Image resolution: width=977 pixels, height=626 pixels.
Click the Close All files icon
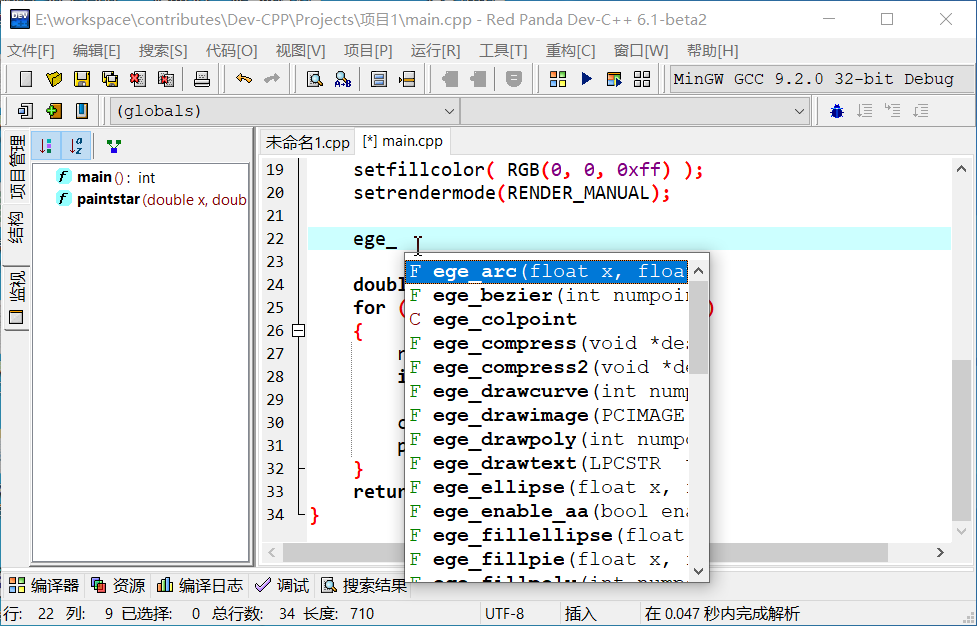tap(166, 79)
